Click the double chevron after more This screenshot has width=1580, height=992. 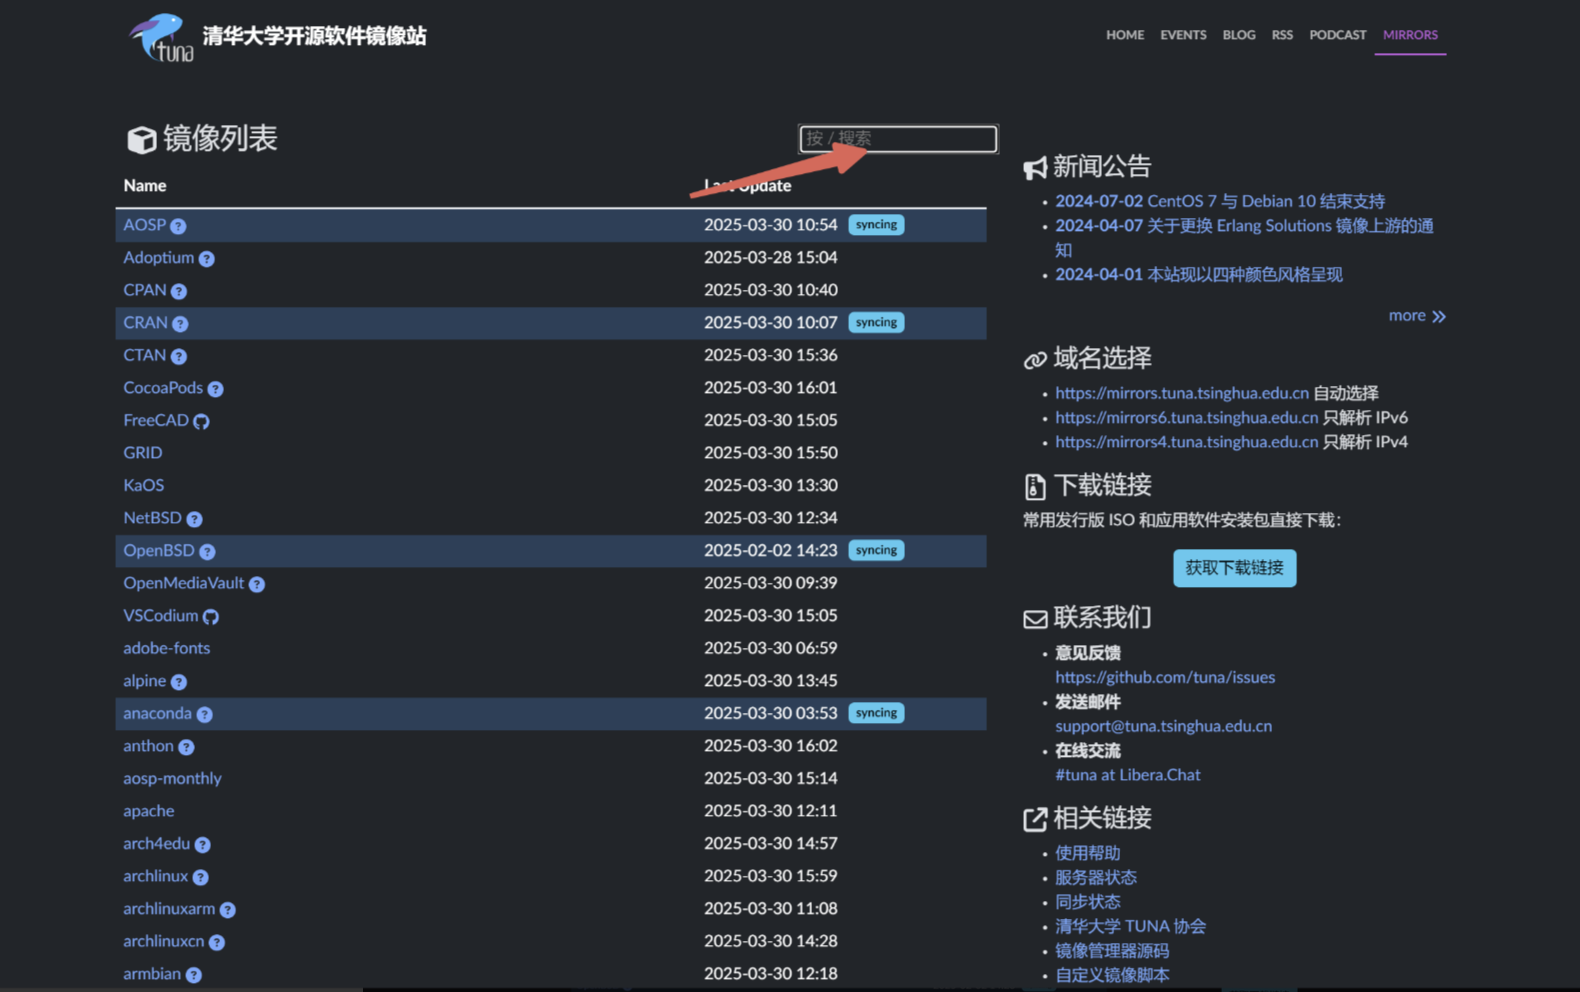(x=1438, y=316)
